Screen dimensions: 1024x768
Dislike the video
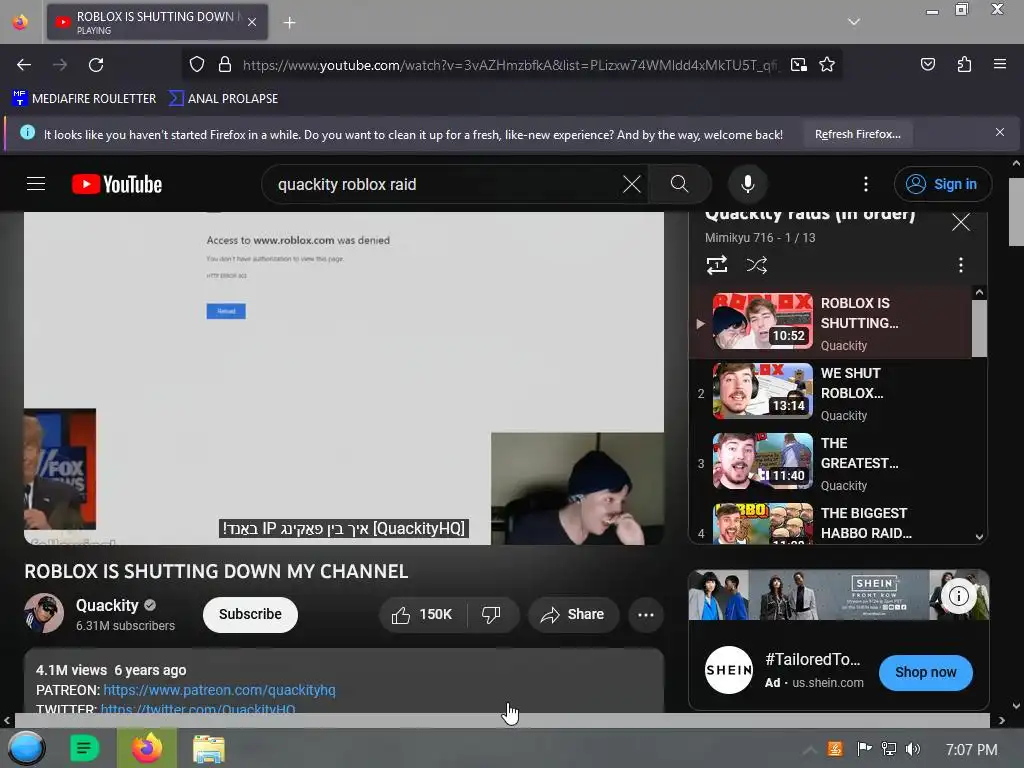491,615
